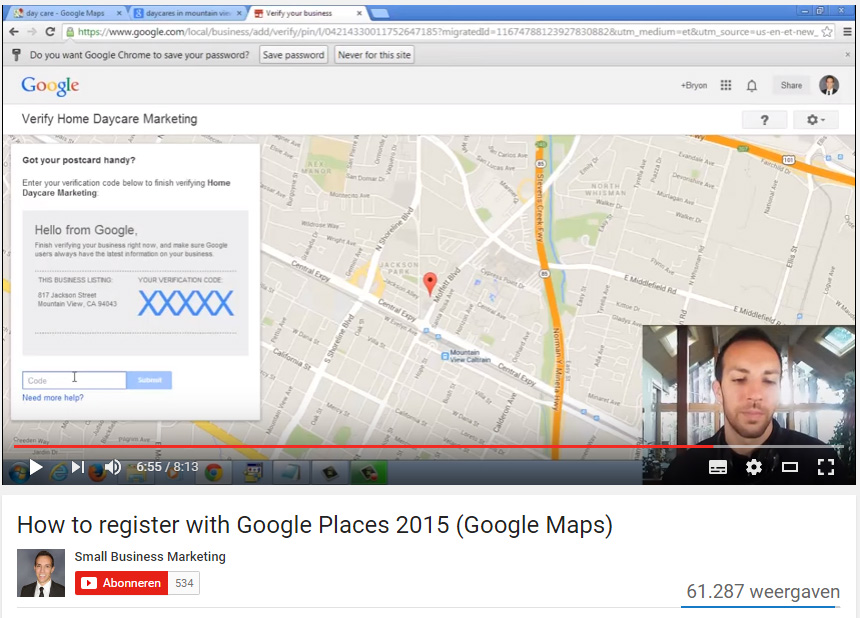This screenshot has height=618, width=860.
Task: Click the red video progress bar
Action: click(363, 446)
